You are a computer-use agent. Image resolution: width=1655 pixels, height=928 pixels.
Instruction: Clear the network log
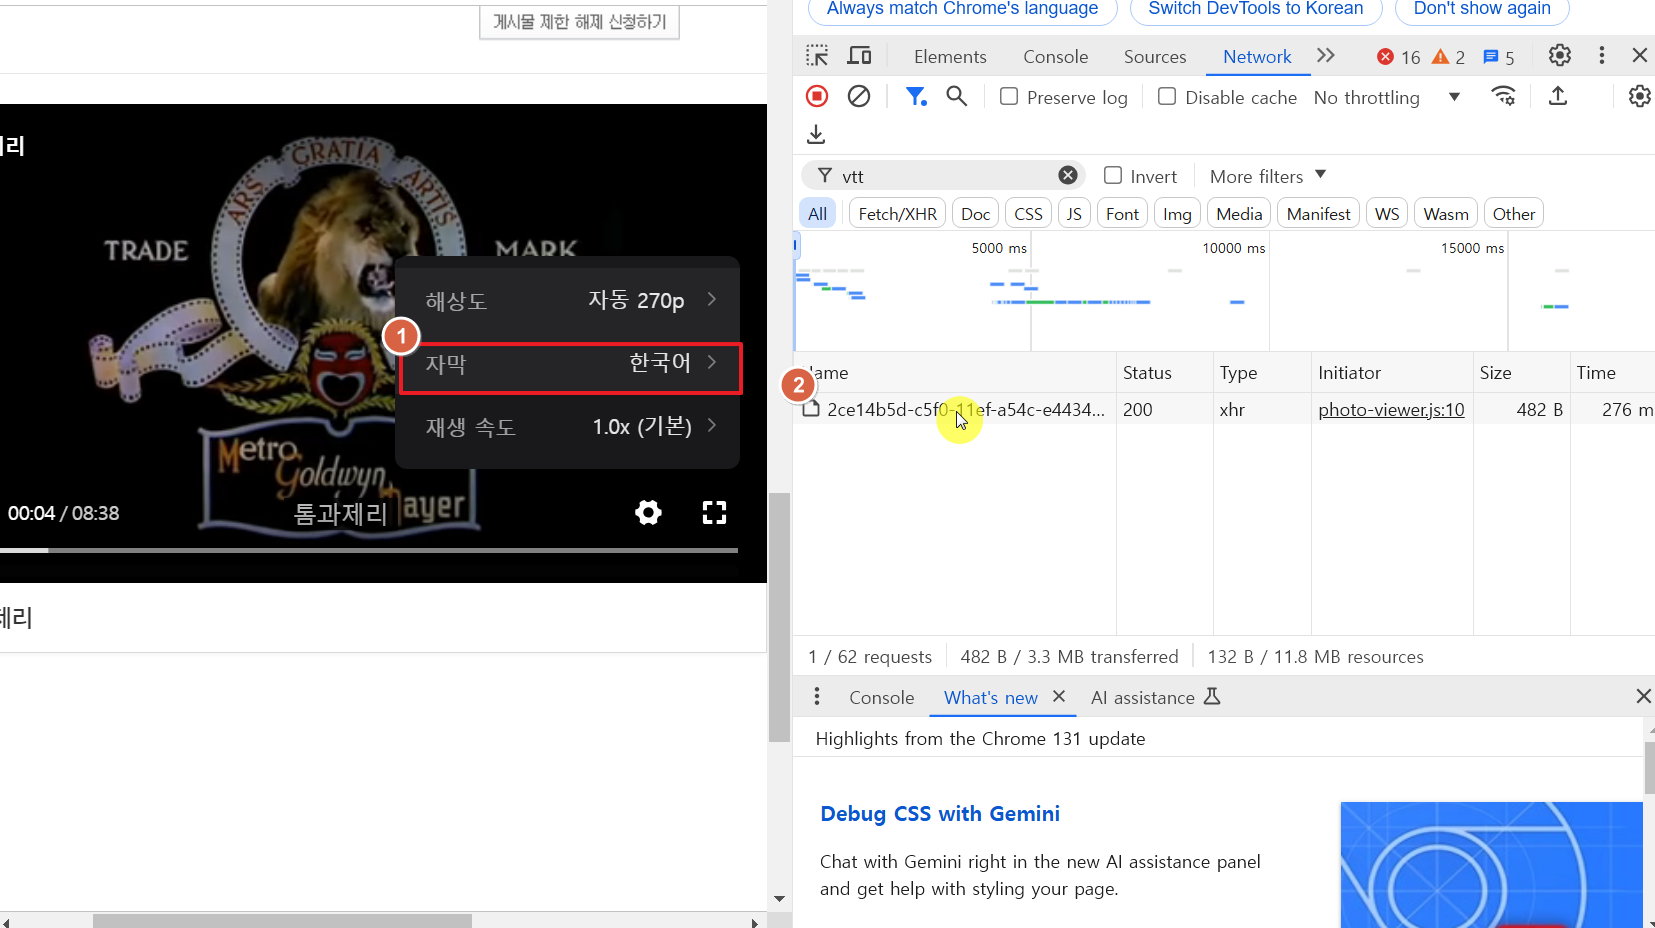coord(859,96)
